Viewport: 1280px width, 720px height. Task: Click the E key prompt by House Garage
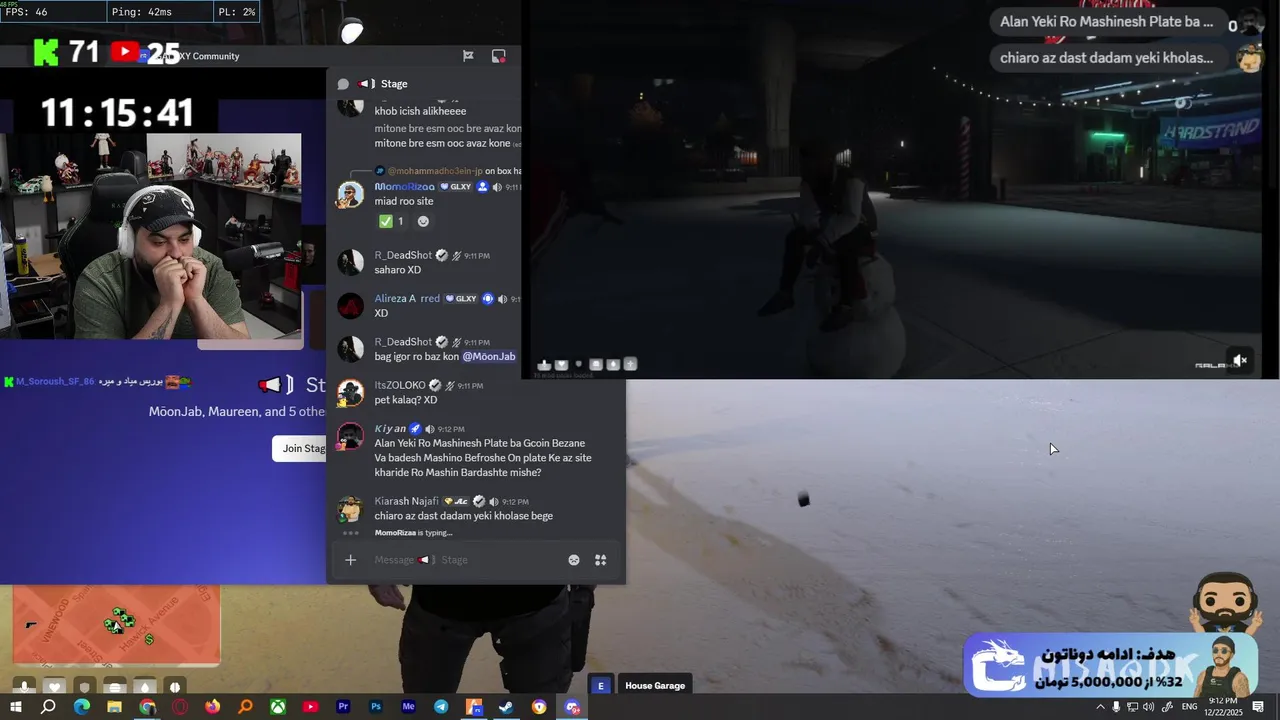[601, 685]
